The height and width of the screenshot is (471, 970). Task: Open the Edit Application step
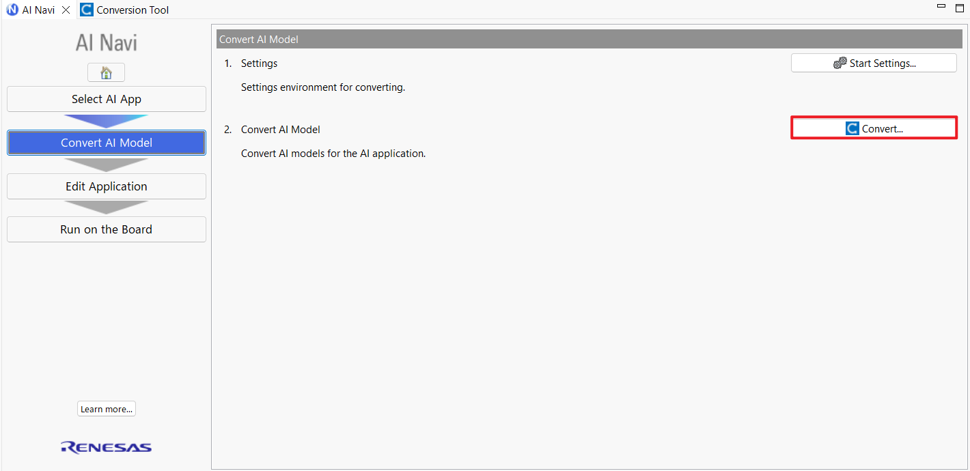(x=106, y=186)
